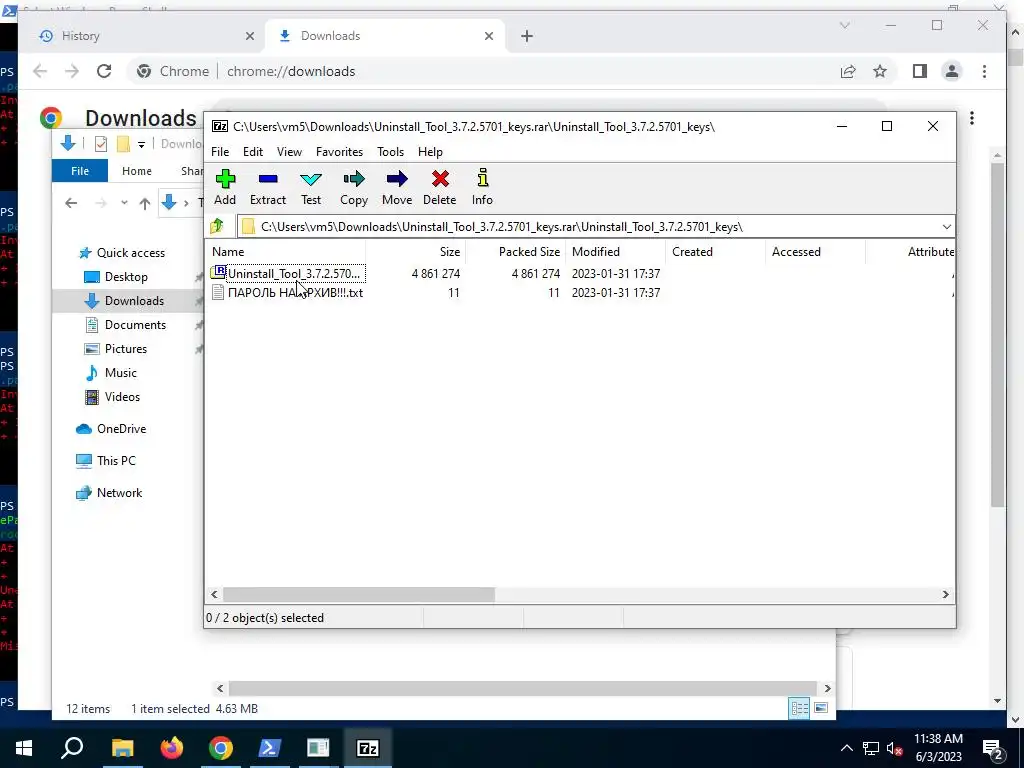
Task: Sort by the Modified column header
Action: click(x=616, y=251)
